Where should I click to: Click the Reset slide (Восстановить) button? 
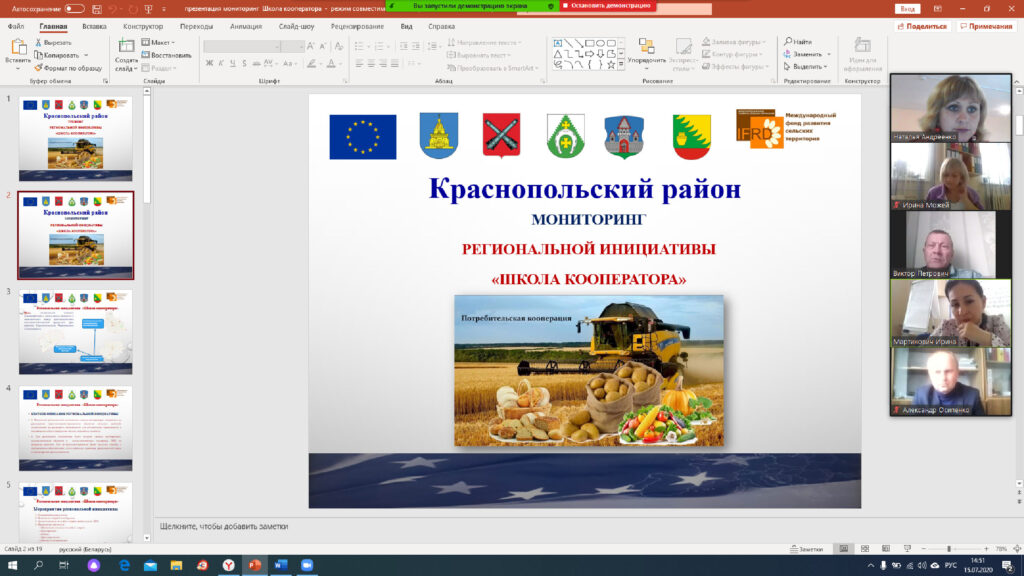pyautogui.click(x=167, y=56)
